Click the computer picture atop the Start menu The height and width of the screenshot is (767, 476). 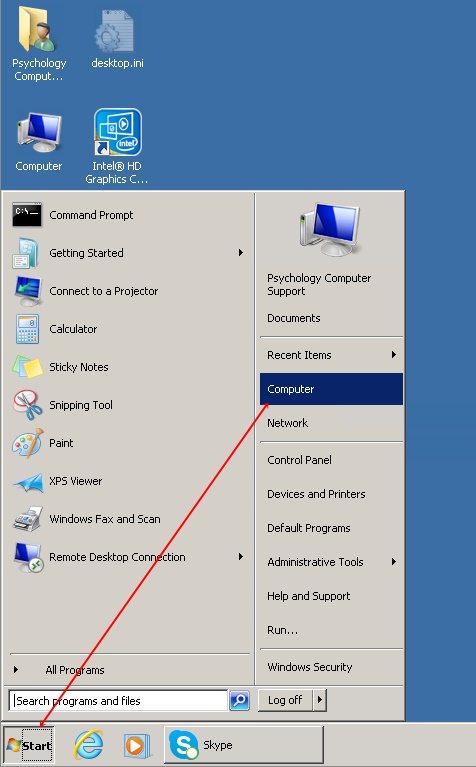331,229
